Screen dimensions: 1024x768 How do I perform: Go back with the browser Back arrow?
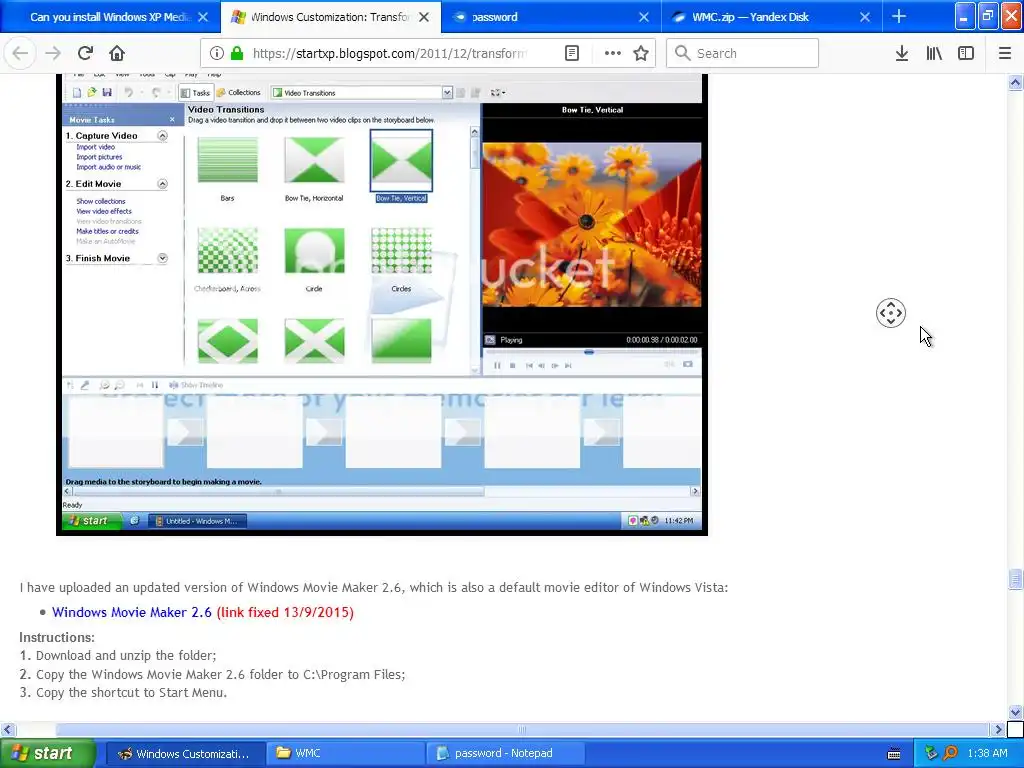(x=20, y=53)
